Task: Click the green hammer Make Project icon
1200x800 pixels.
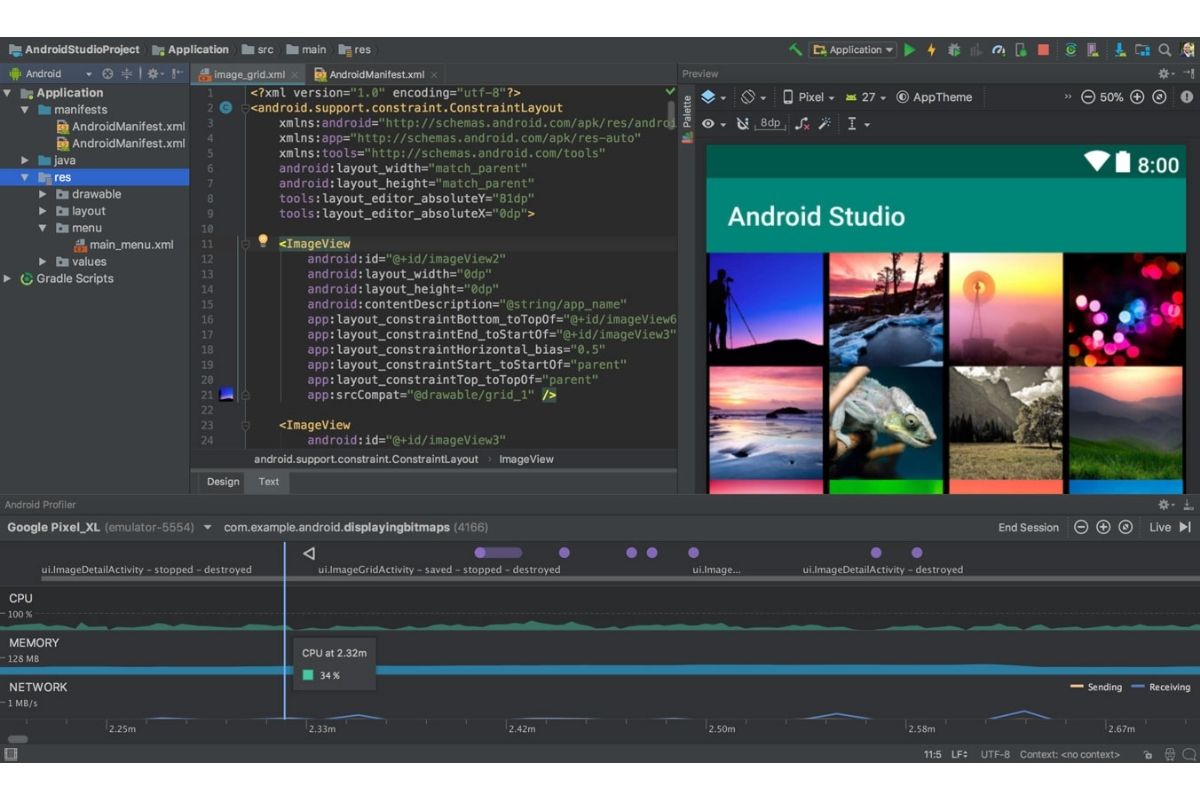Action: (x=796, y=49)
